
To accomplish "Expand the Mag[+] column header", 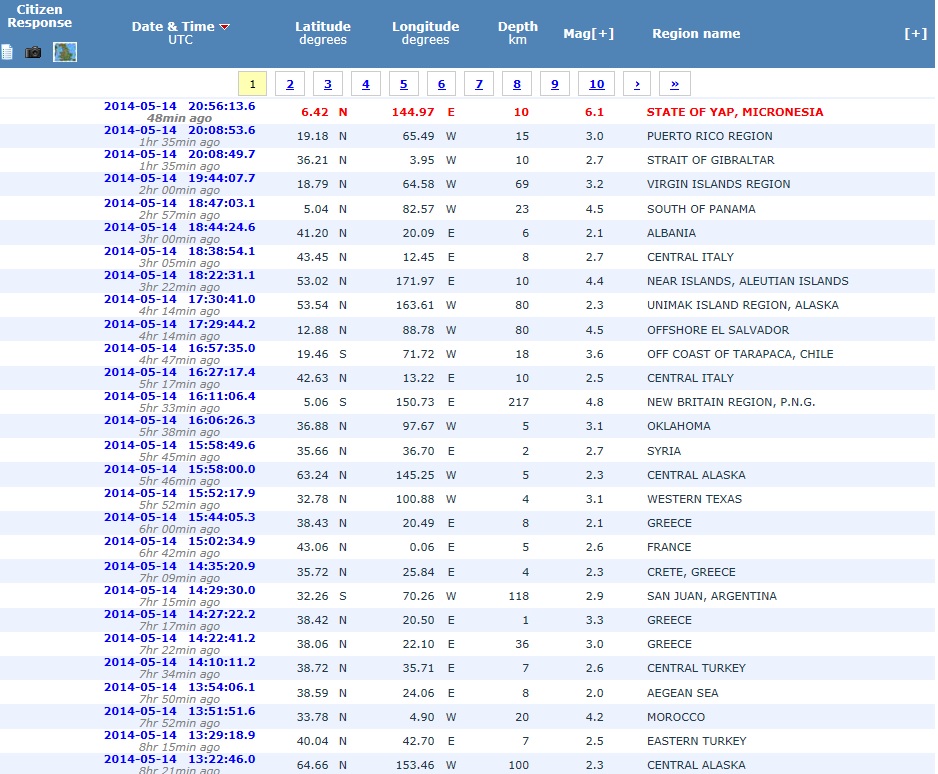I will click(589, 33).
